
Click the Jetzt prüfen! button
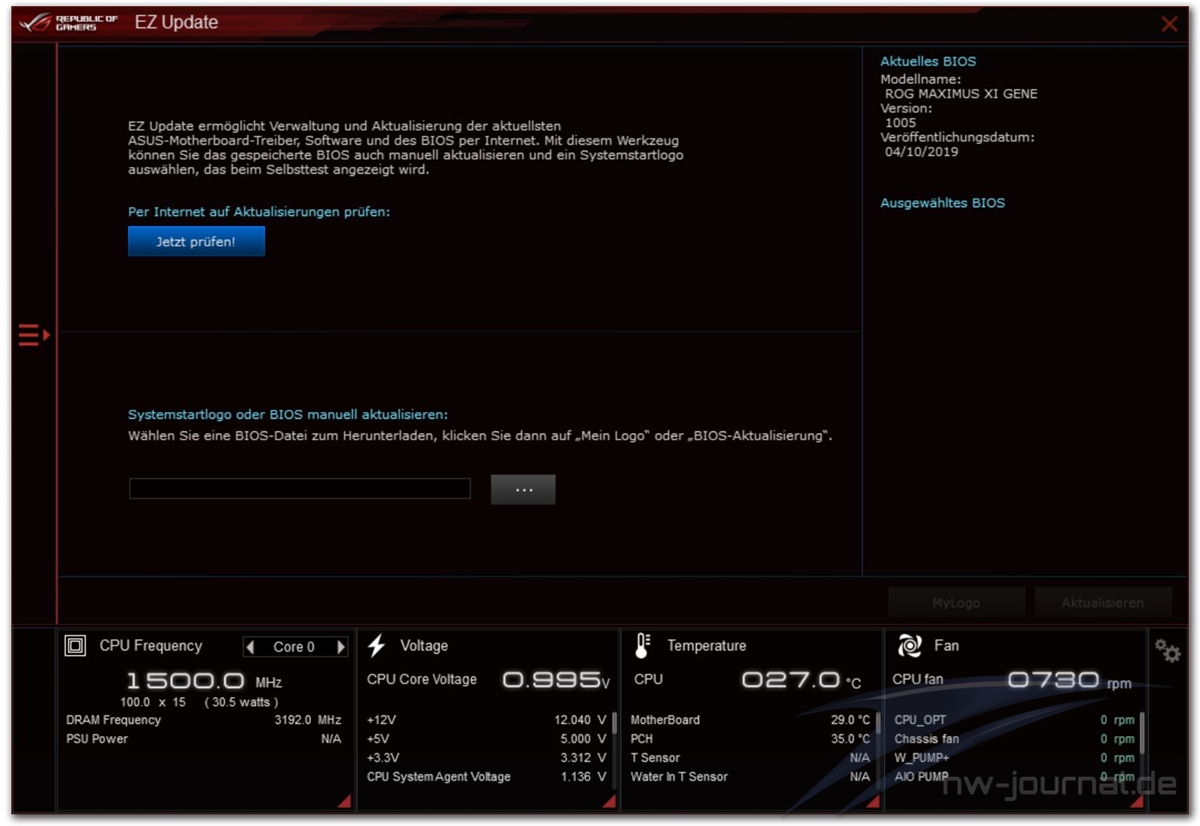pyautogui.click(x=196, y=241)
